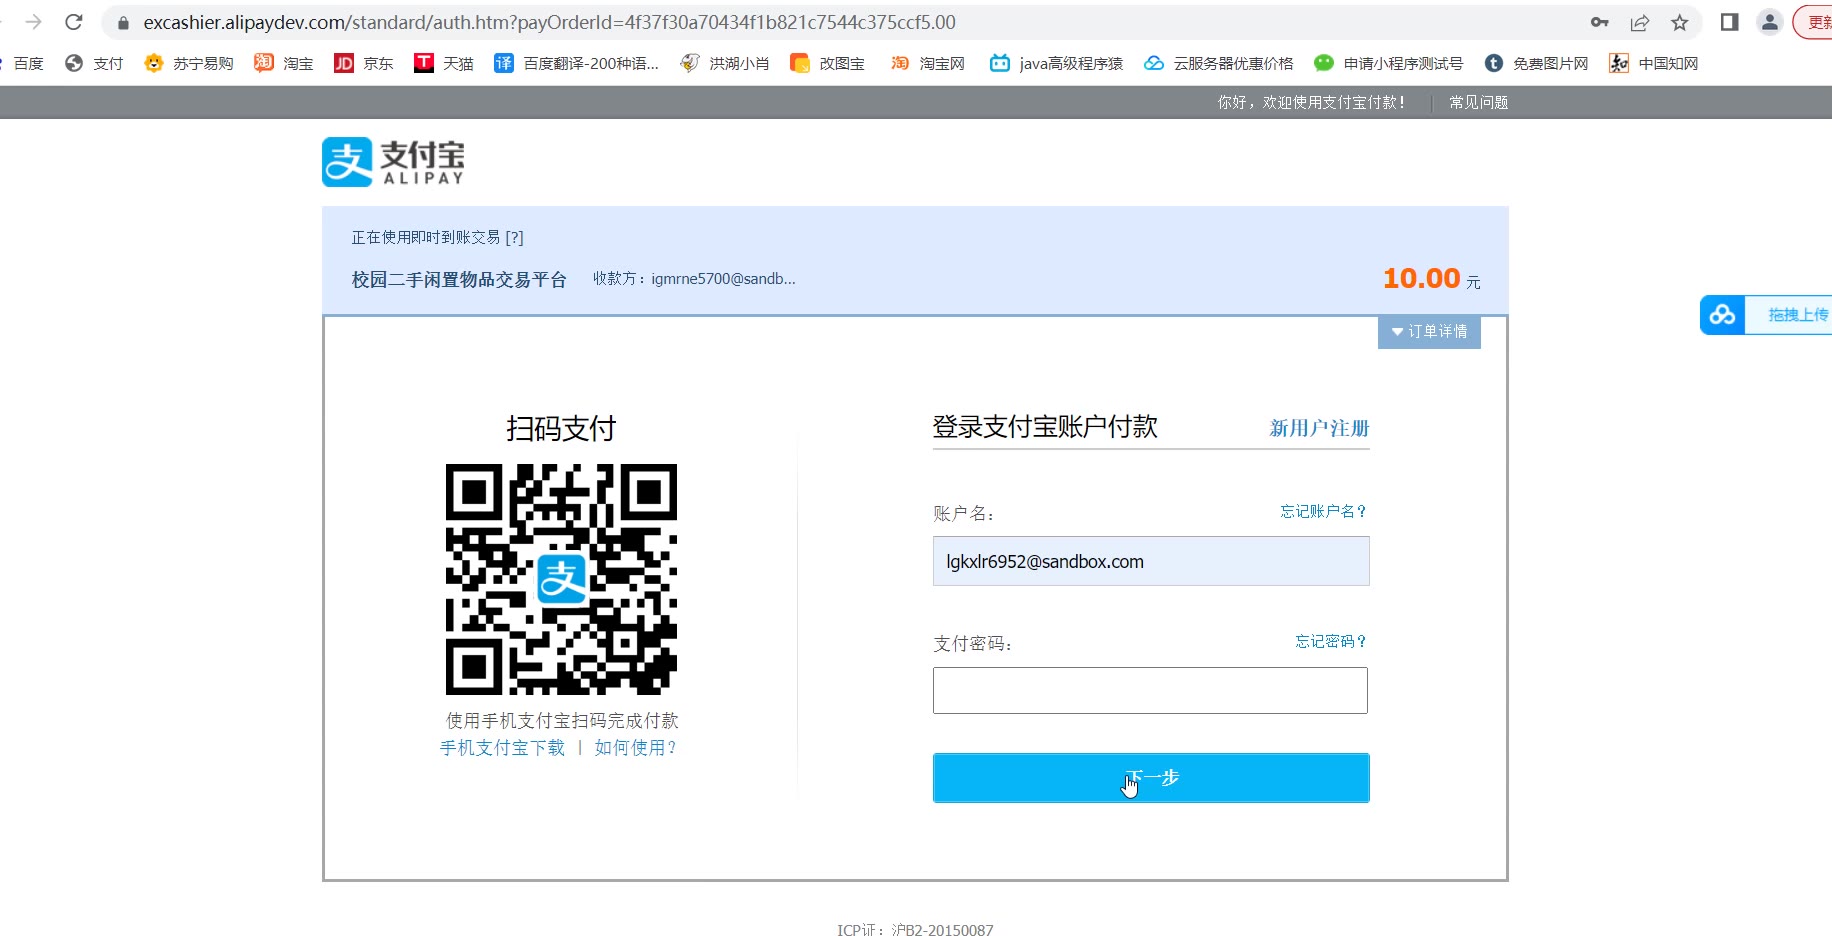This screenshot has height=936, width=1832.
Task: Open the 京东 bookmark
Action: point(364,63)
